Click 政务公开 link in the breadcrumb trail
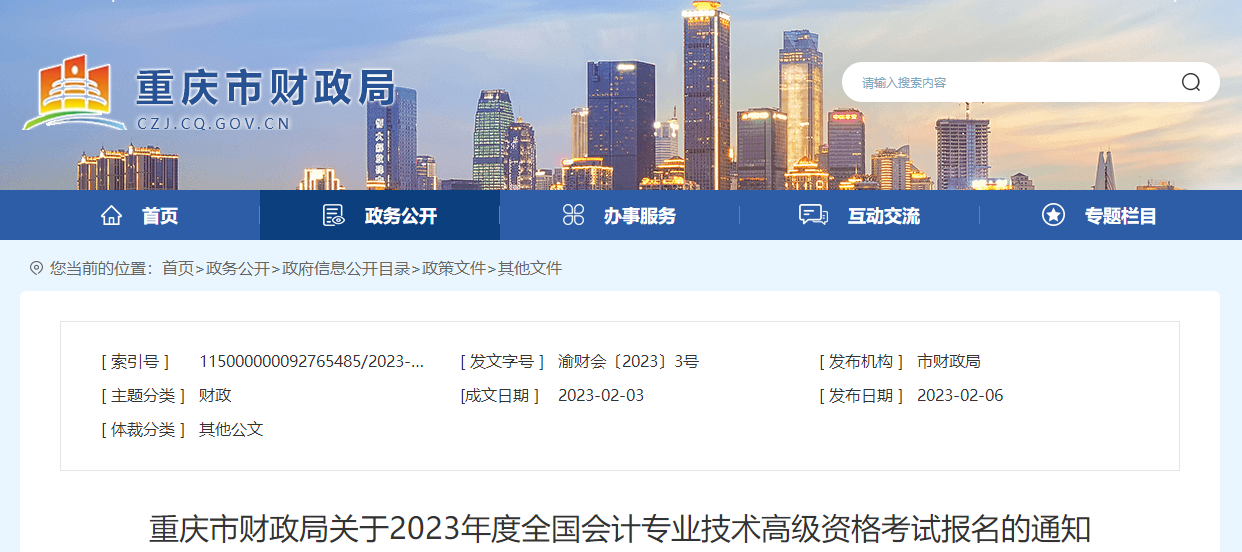1242x552 pixels. (238, 268)
